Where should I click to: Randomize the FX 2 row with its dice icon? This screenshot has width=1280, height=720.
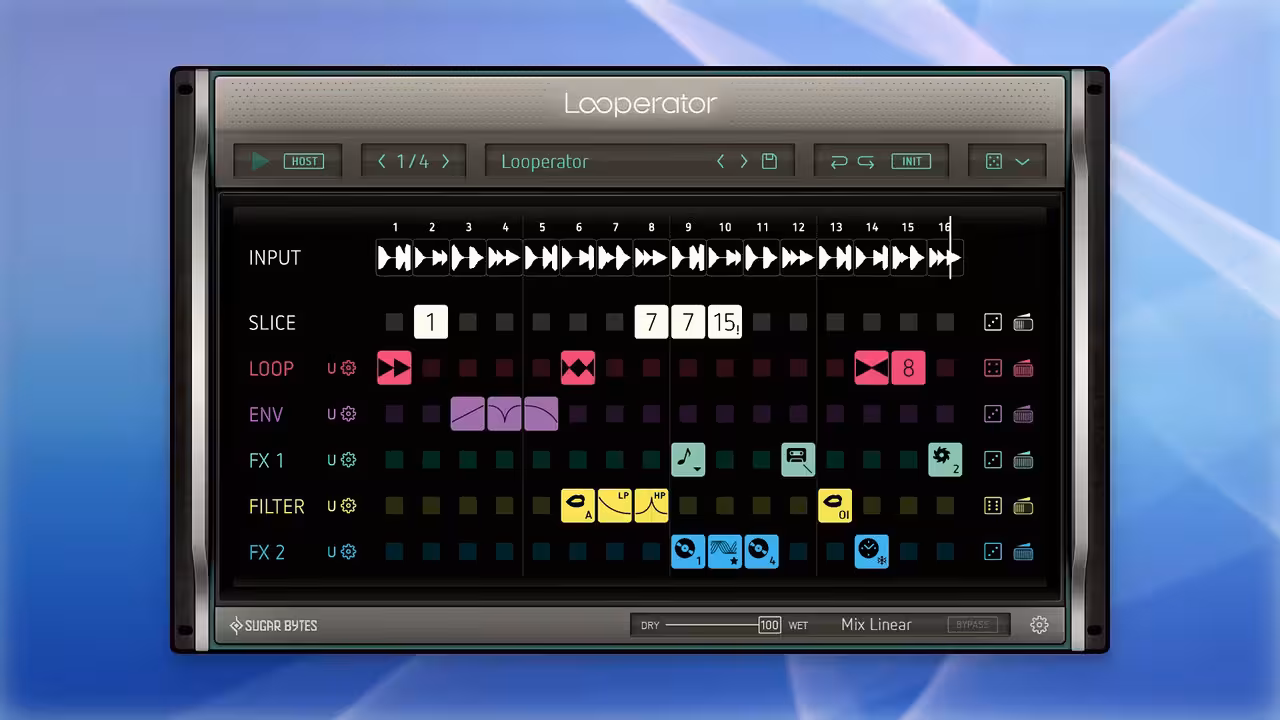coord(993,552)
